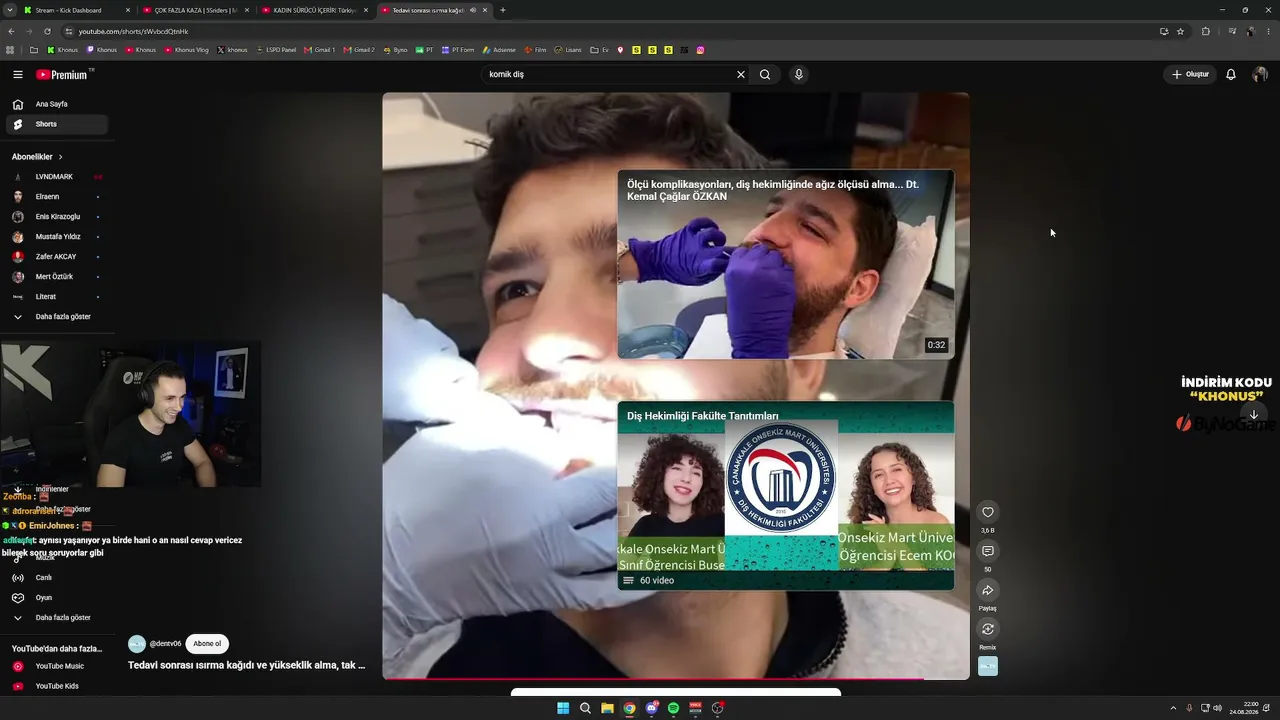This screenshot has width=1280, height=720.
Task: Close the Kick Dashboard tab
Action: (x=127, y=10)
